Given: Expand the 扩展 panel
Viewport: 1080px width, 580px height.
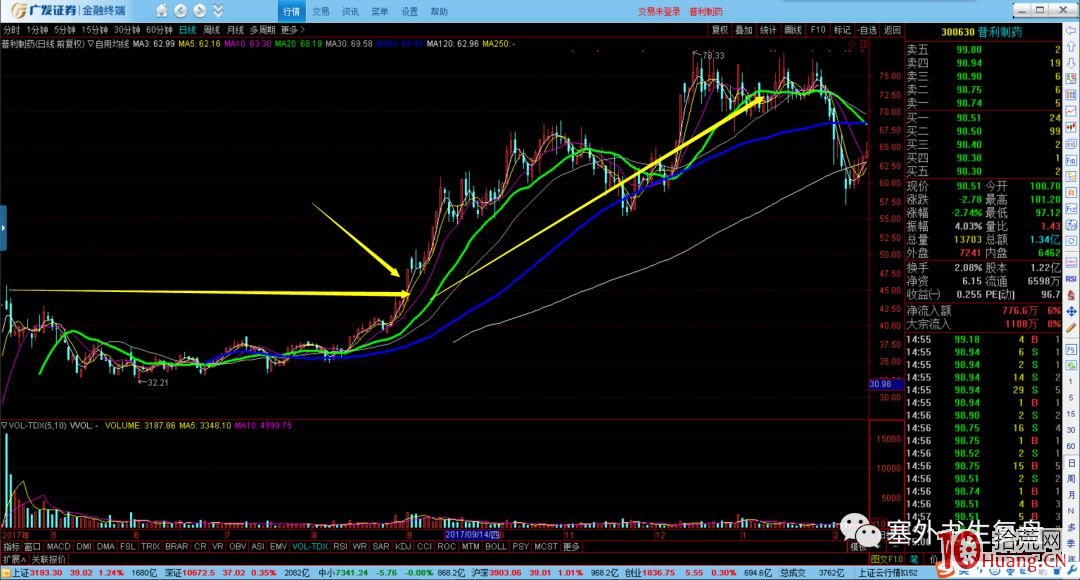Looking at the screenshot, I should tap(14, 559).
